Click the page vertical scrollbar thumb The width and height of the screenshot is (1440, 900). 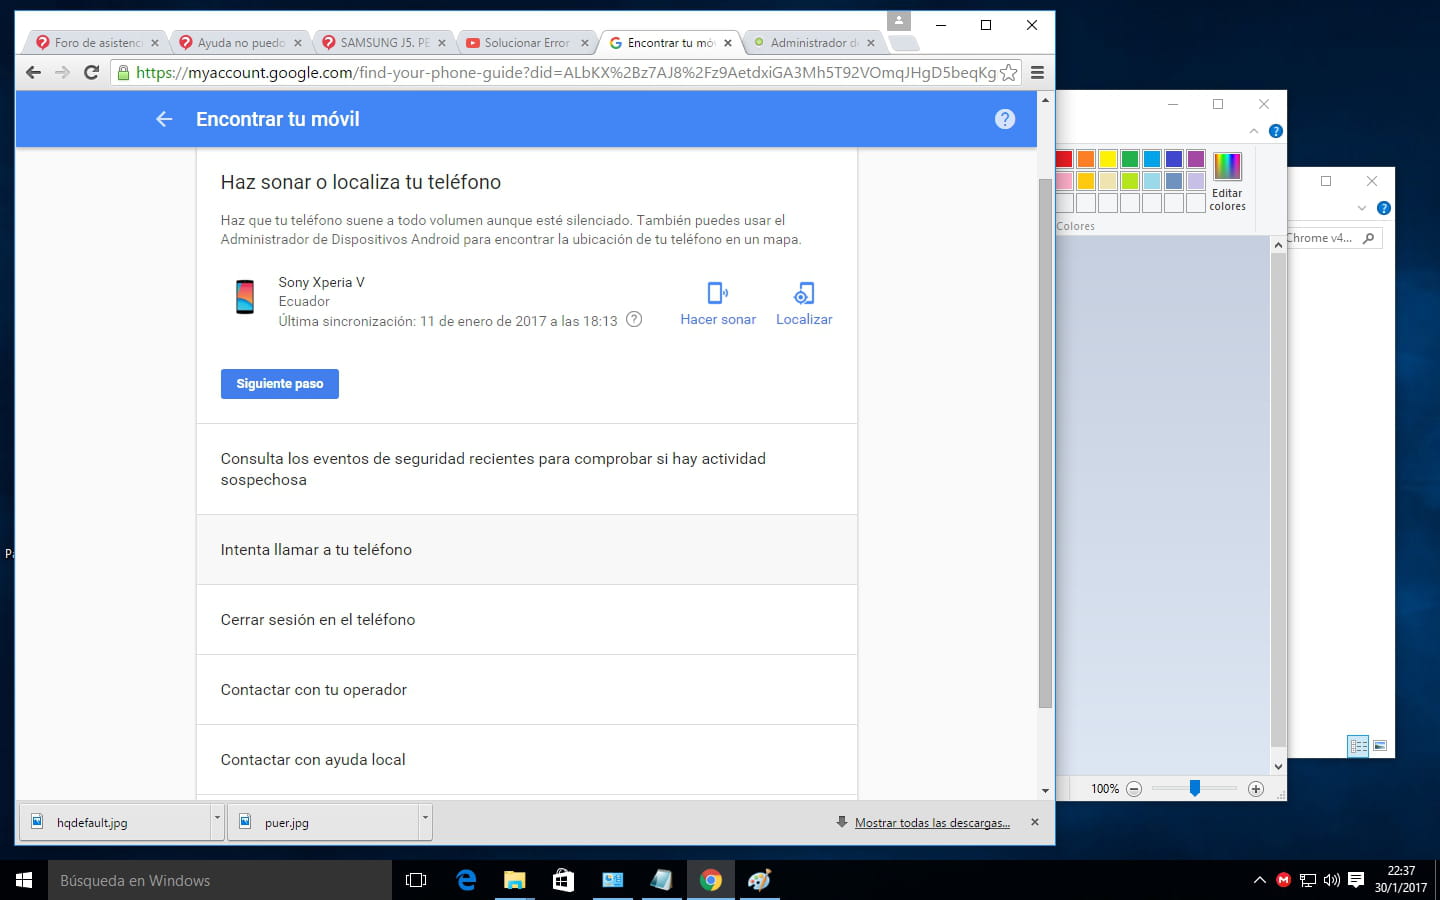(x=1045, y=443)
